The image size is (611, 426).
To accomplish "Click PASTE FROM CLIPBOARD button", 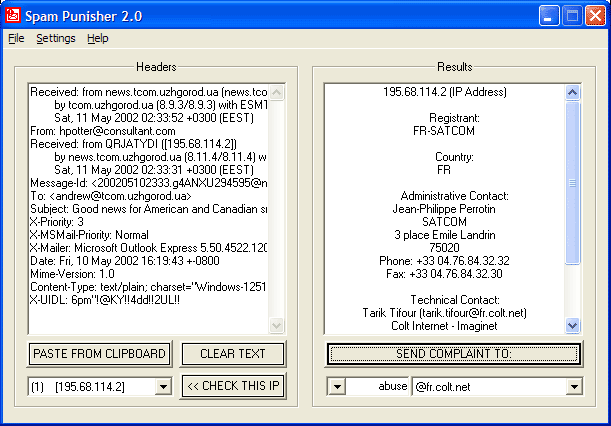I will [x=99, y=354].
